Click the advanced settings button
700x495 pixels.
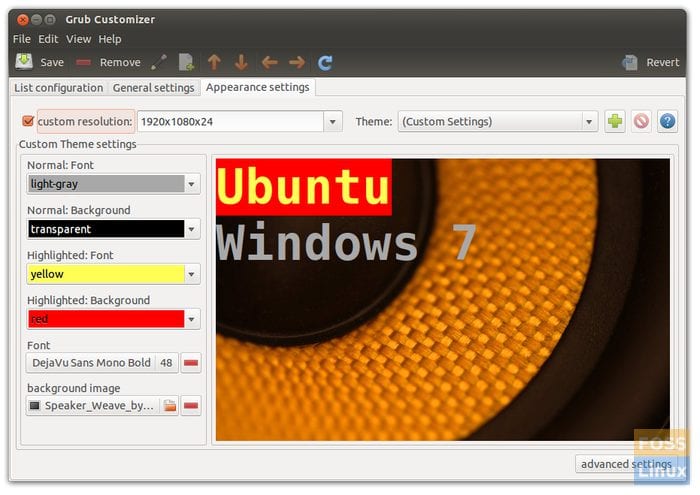(x=626, y=464)
